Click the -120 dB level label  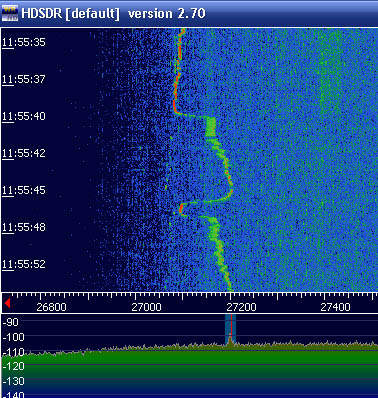(x=13, y=366)
